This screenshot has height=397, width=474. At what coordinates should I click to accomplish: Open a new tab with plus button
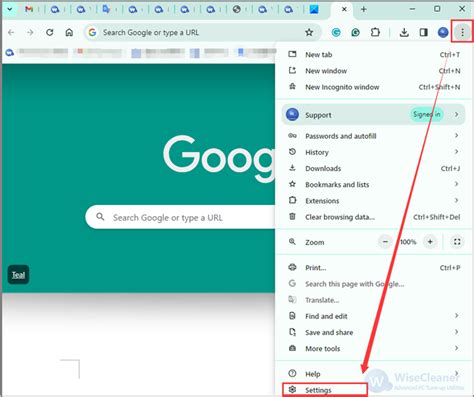(363, 9)
